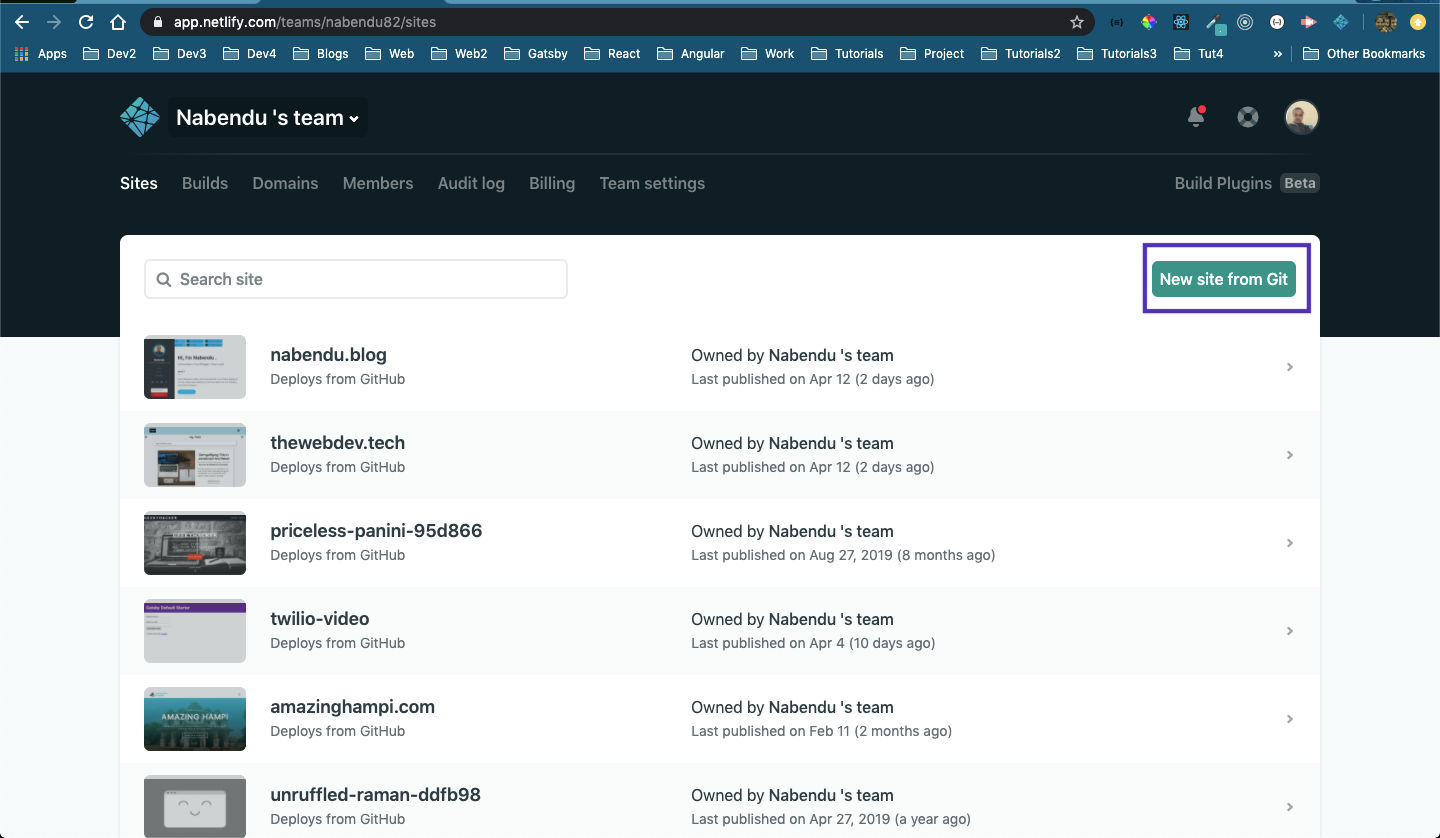Image resolution: width=1440 pixels, height=838 pixels.
Task: Open the Audit log tab
Action: tap(471, 183)
